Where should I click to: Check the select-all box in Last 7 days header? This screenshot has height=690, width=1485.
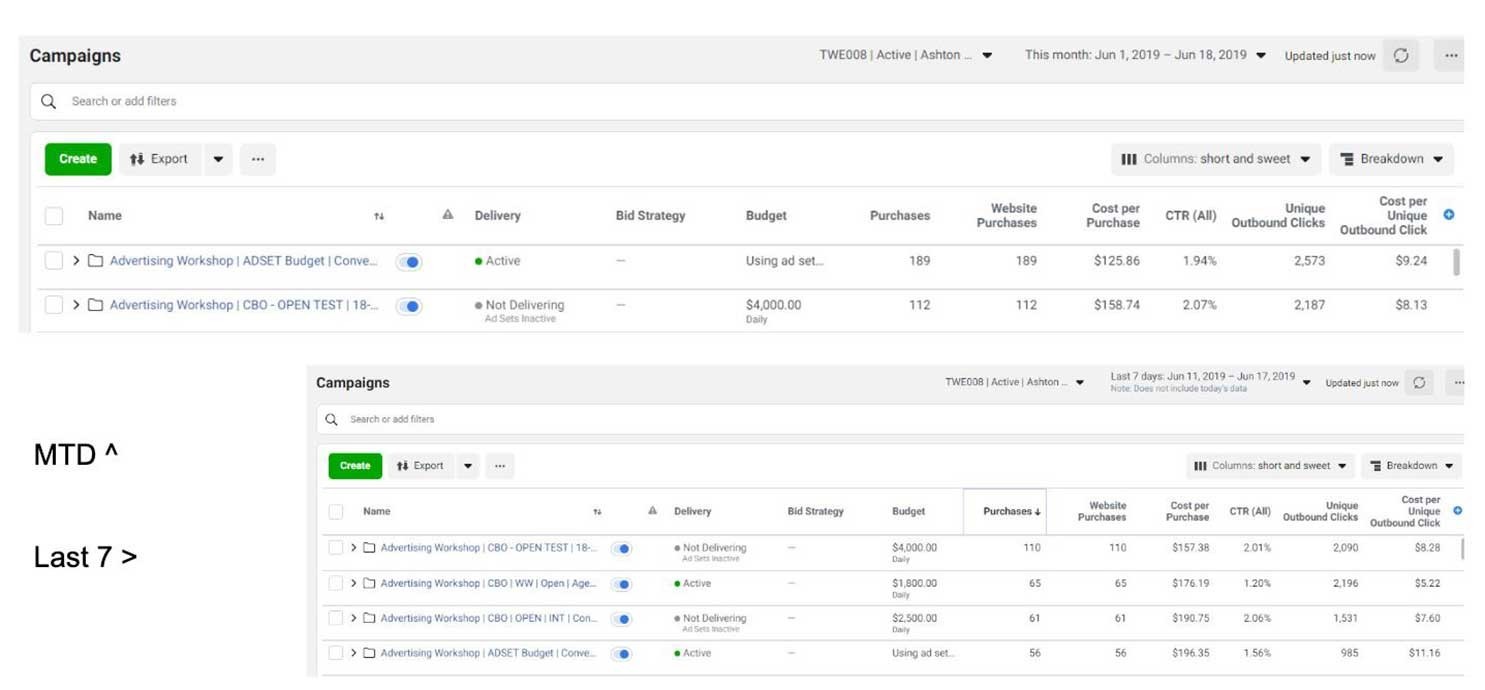(336, 512)
